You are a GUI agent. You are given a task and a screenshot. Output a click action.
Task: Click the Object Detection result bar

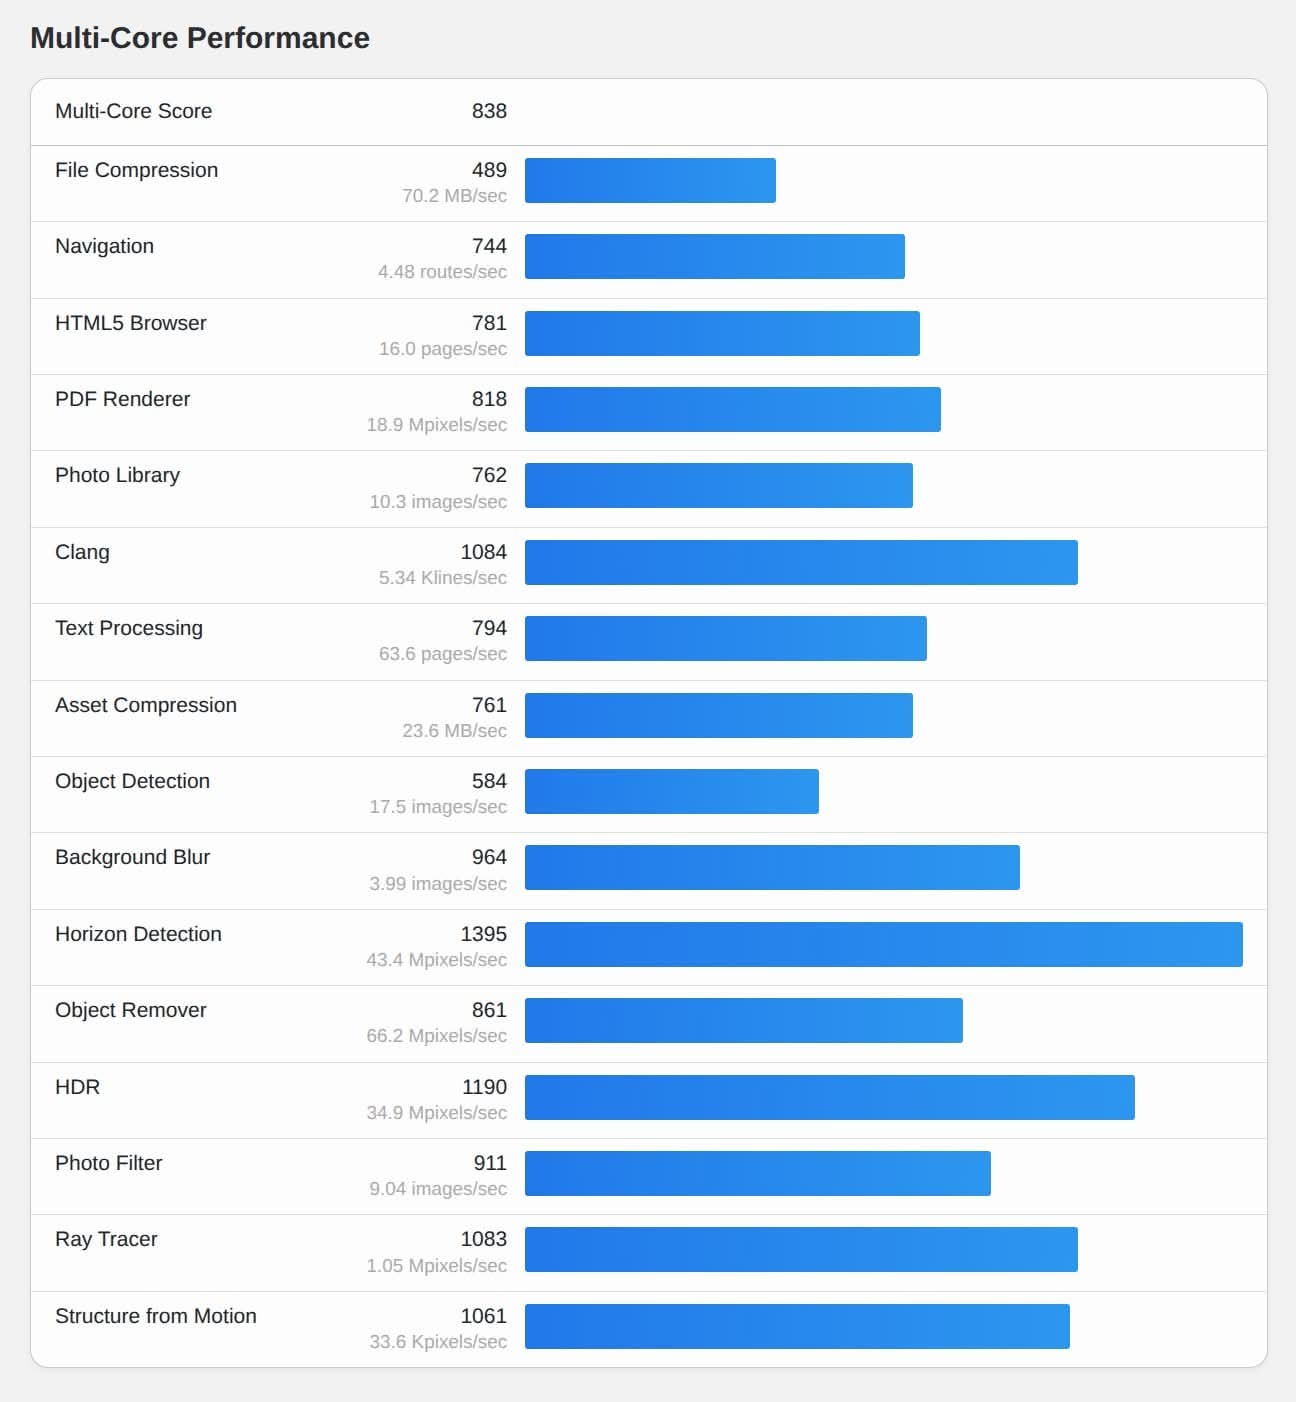point(672,792)
